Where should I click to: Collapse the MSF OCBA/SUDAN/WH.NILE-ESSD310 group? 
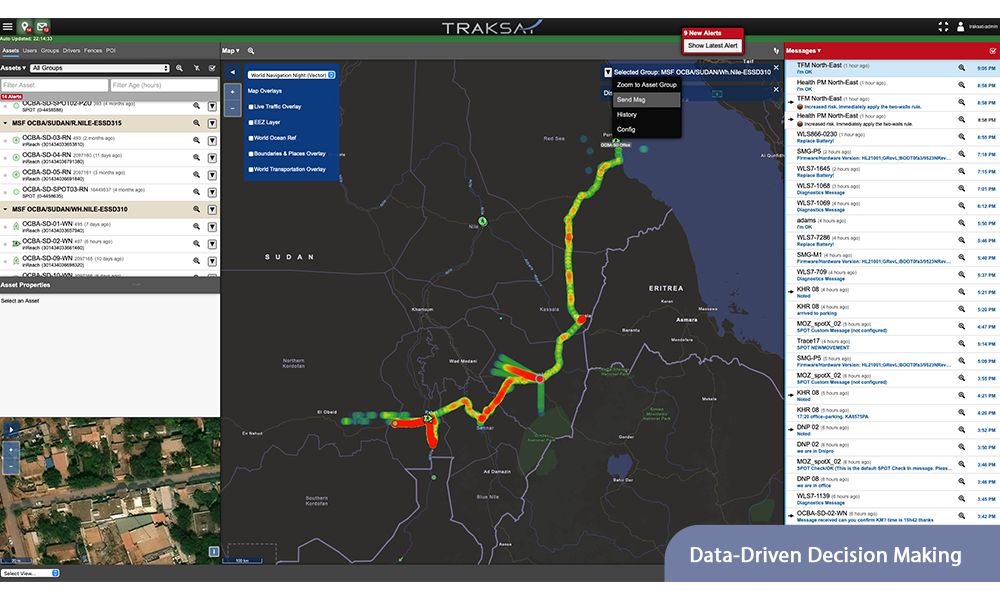(5, 209)
